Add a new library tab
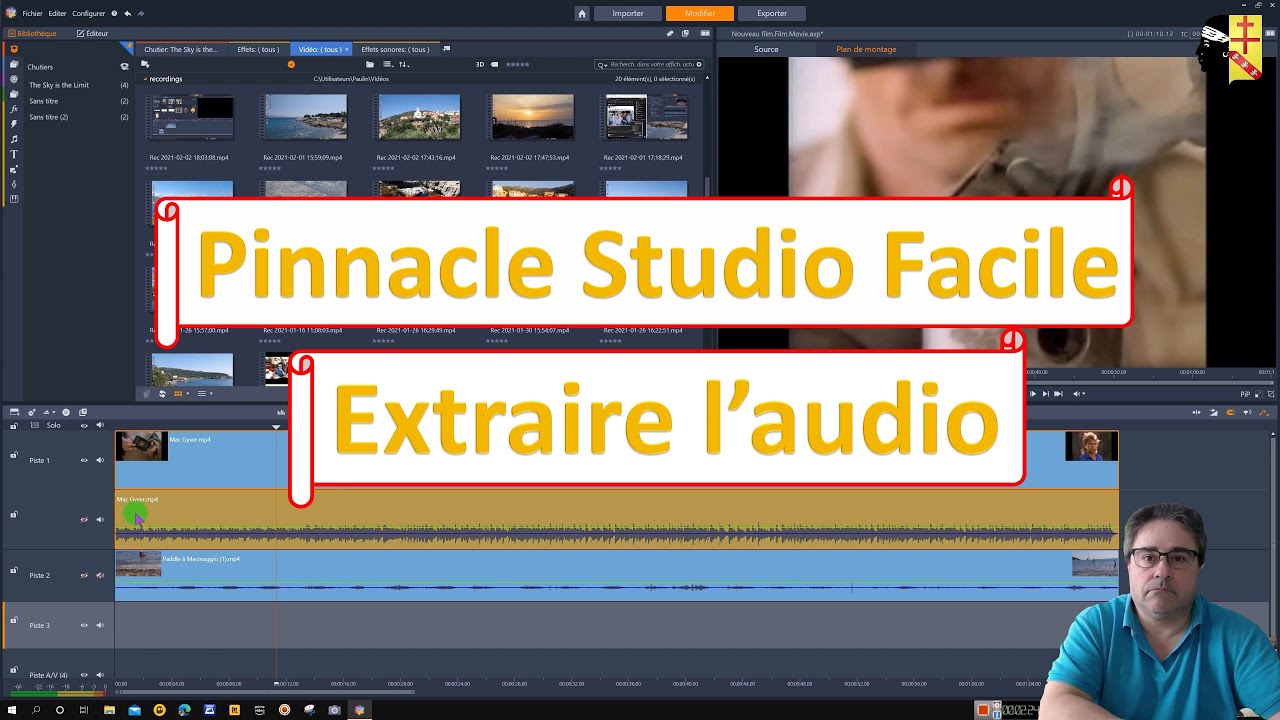1280x720 pixels. pos(446,49)
